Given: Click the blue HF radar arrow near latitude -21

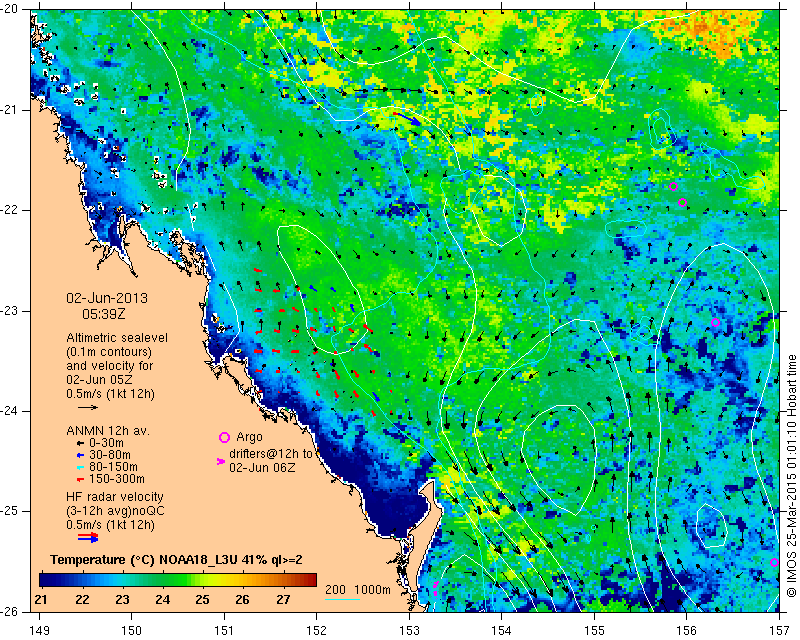Looking at the screenshot, I should pos(407,118).
